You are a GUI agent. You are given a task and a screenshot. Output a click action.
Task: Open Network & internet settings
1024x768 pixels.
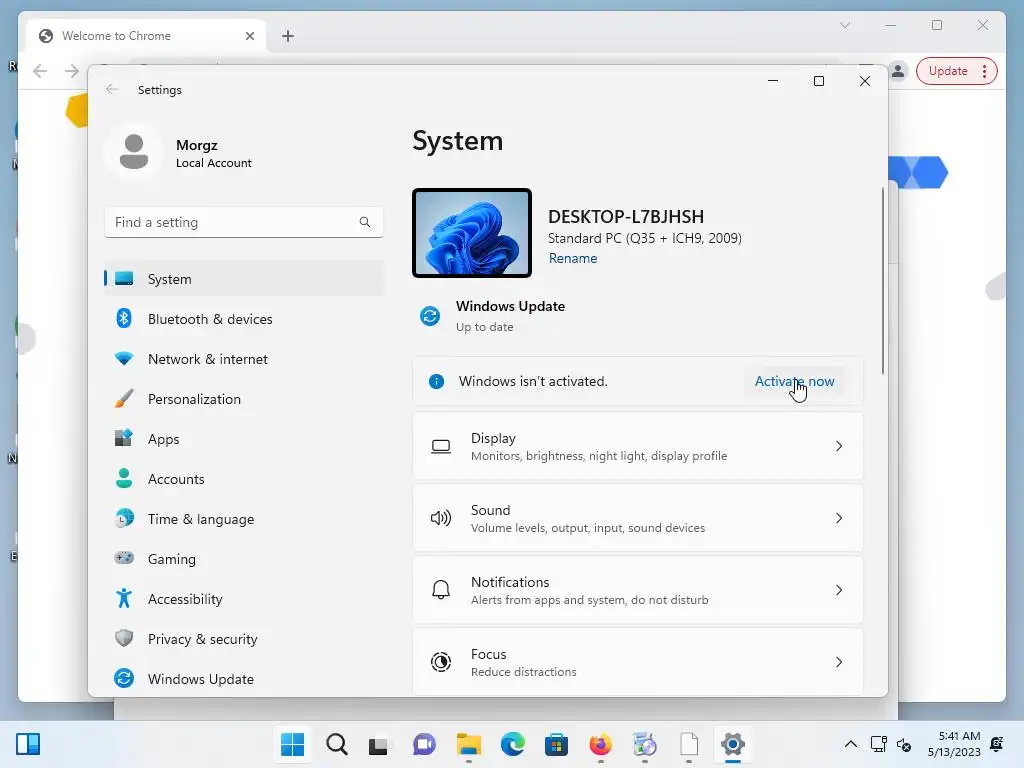[244, 359]
